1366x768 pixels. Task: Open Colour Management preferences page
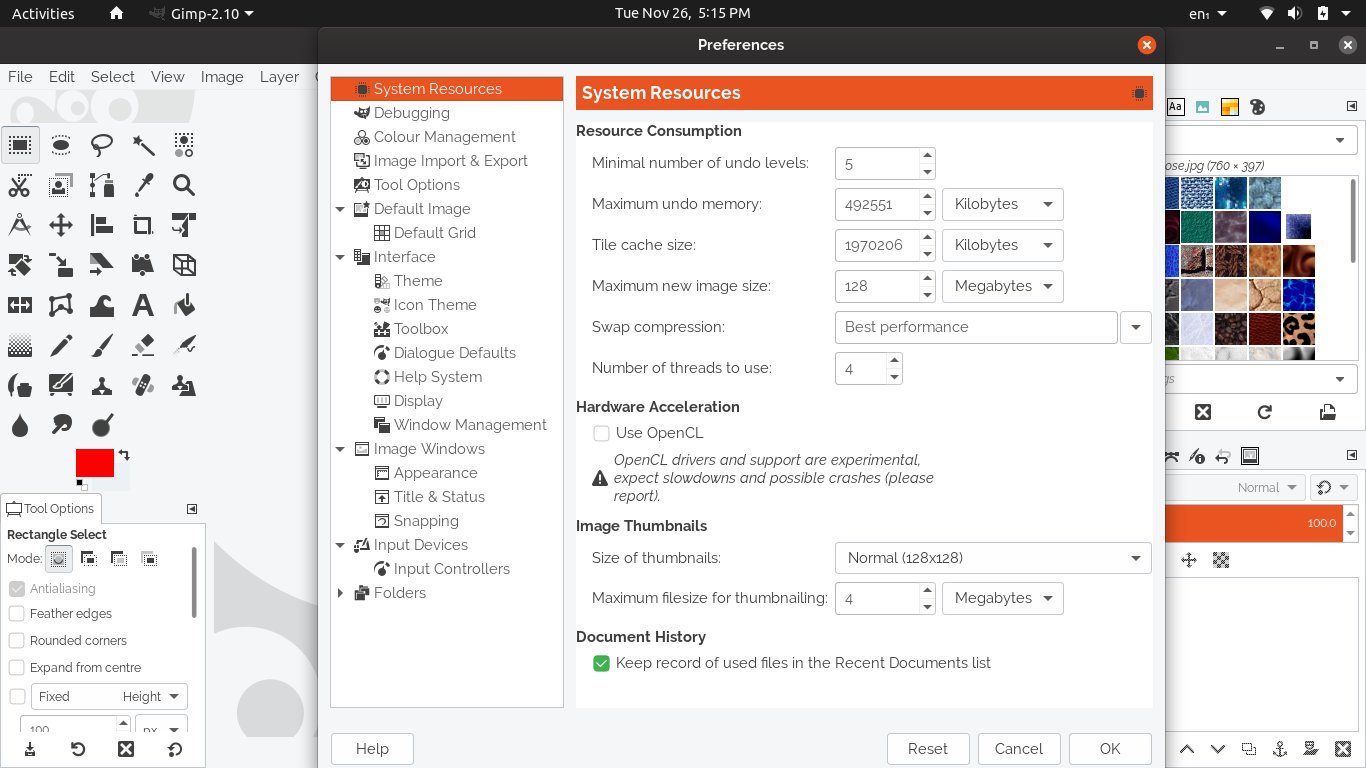(444, 137)
